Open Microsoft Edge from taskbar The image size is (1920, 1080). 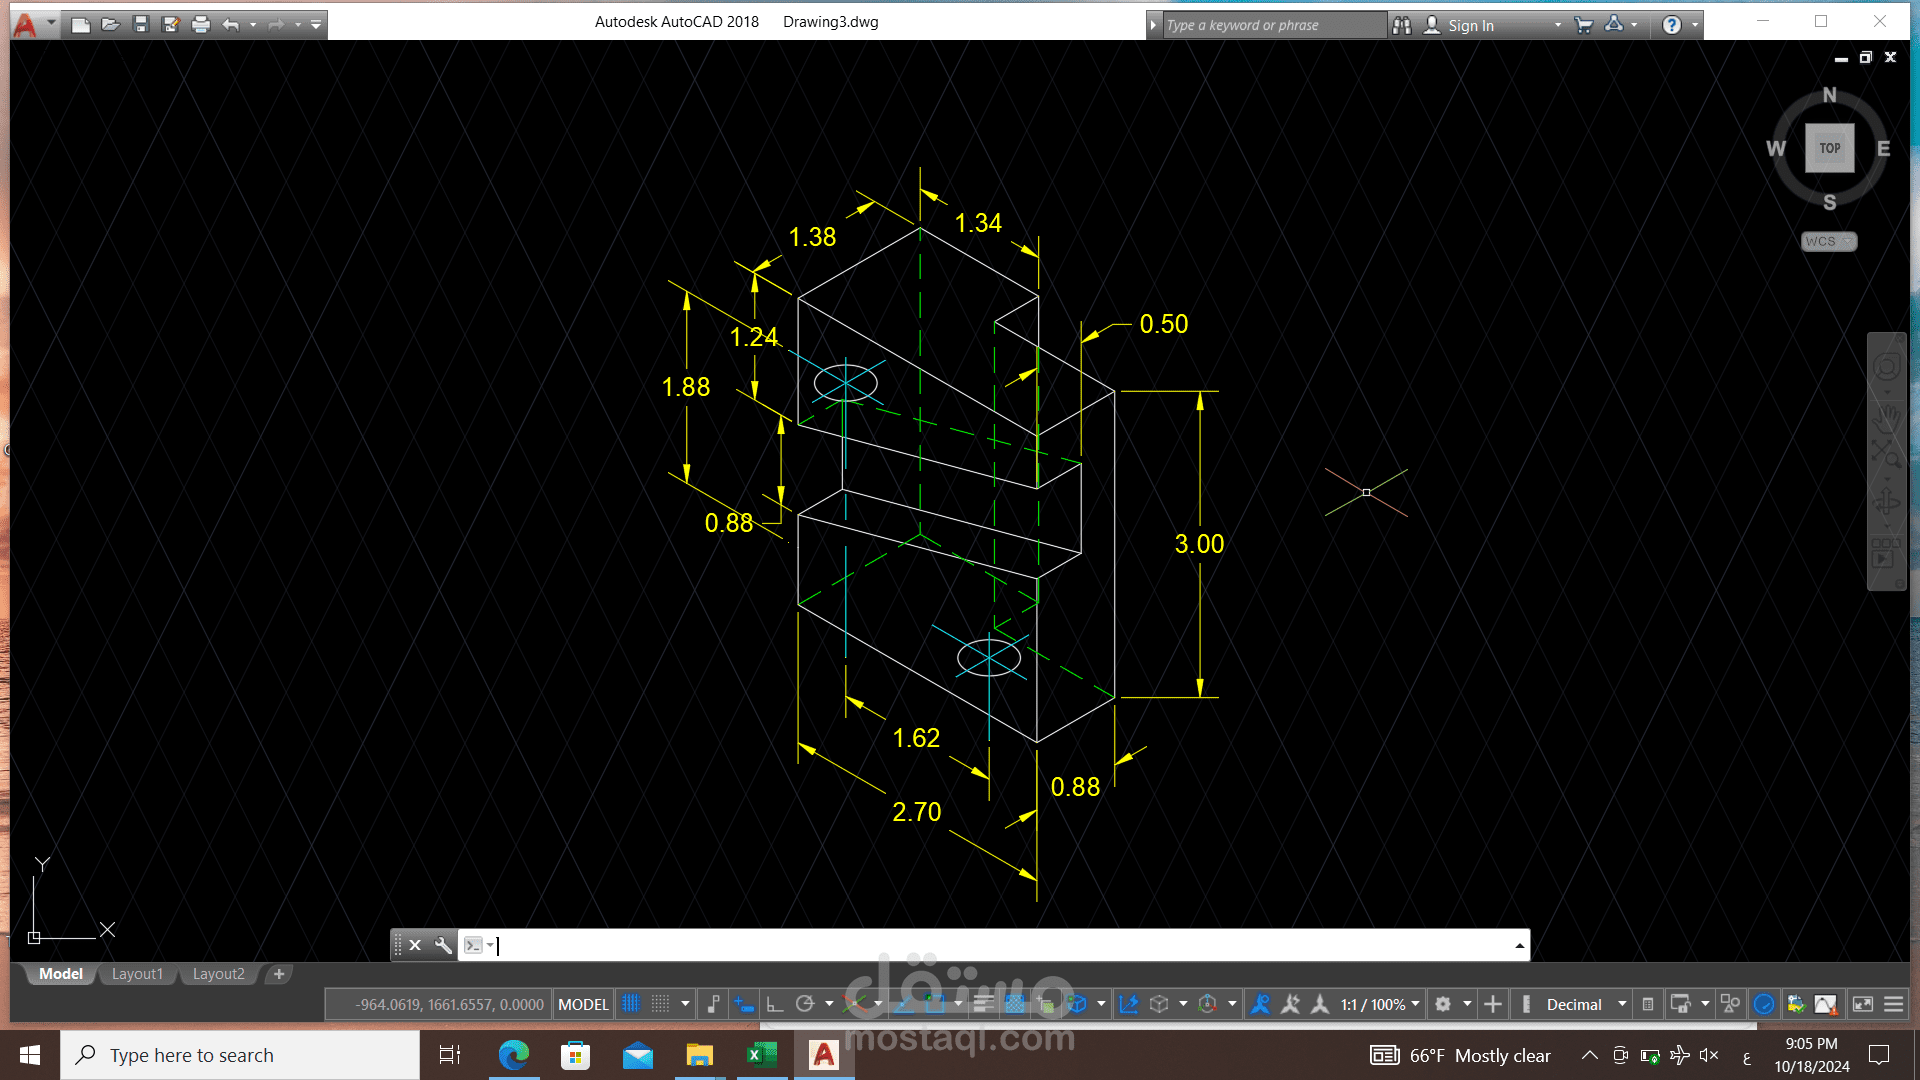514,1055
